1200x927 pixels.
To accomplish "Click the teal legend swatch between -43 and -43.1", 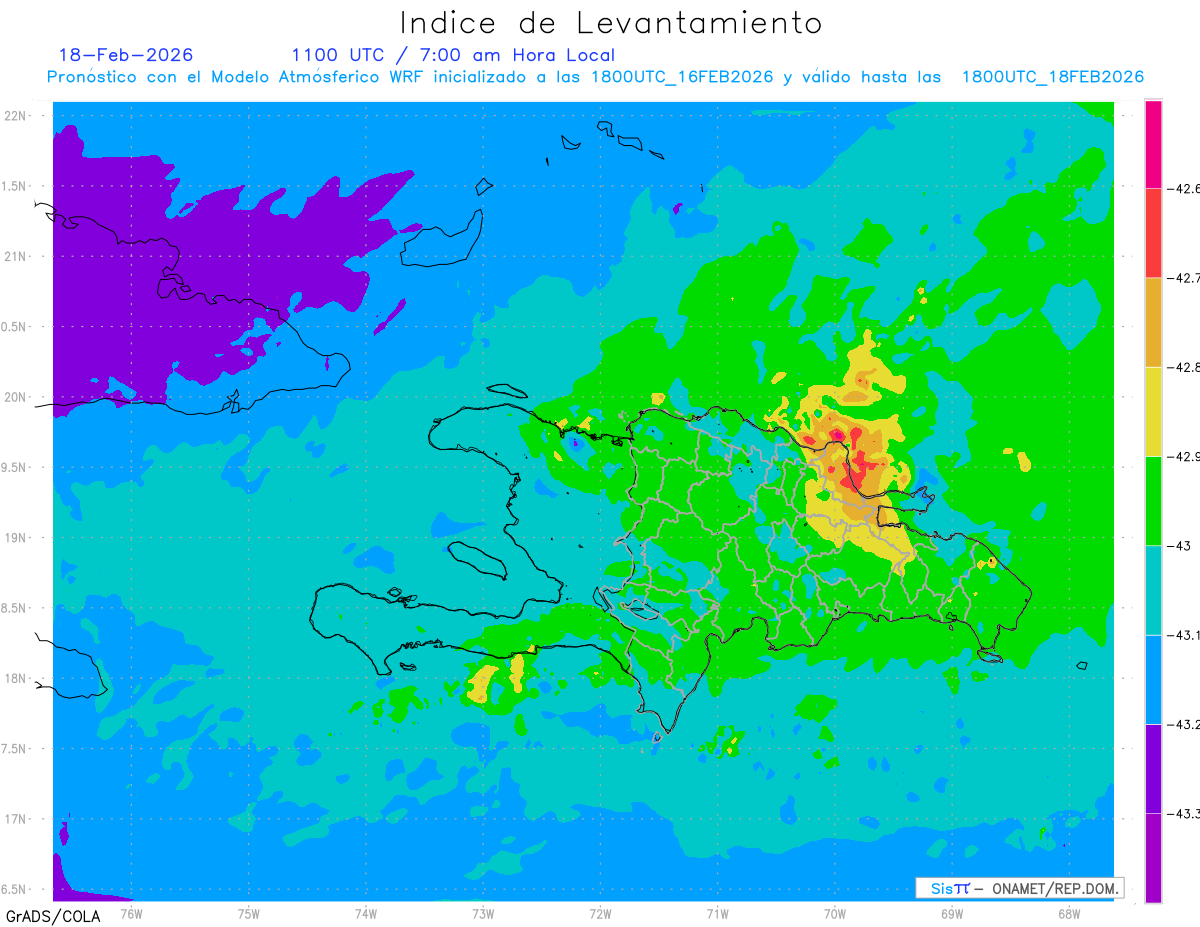I will 1153,590.
